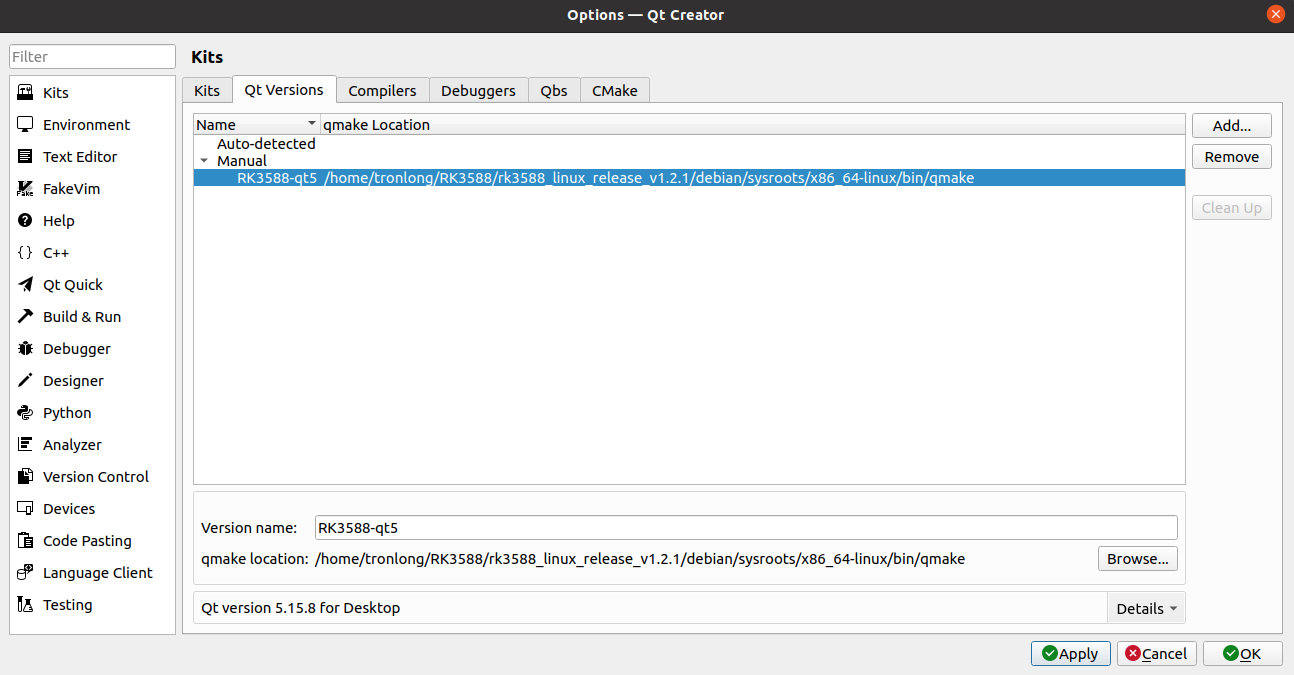Browse for qmake location

1138,558
